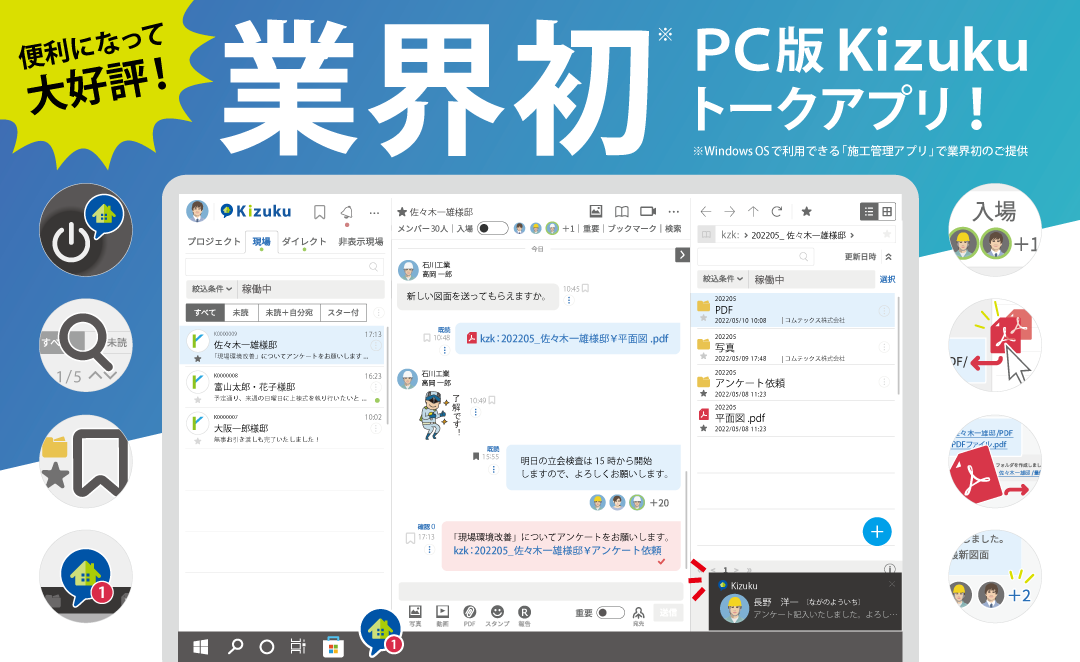The image size is (1080, 662).
Task: Click the notification bell icon at the top
Action: tap(347, 214)
